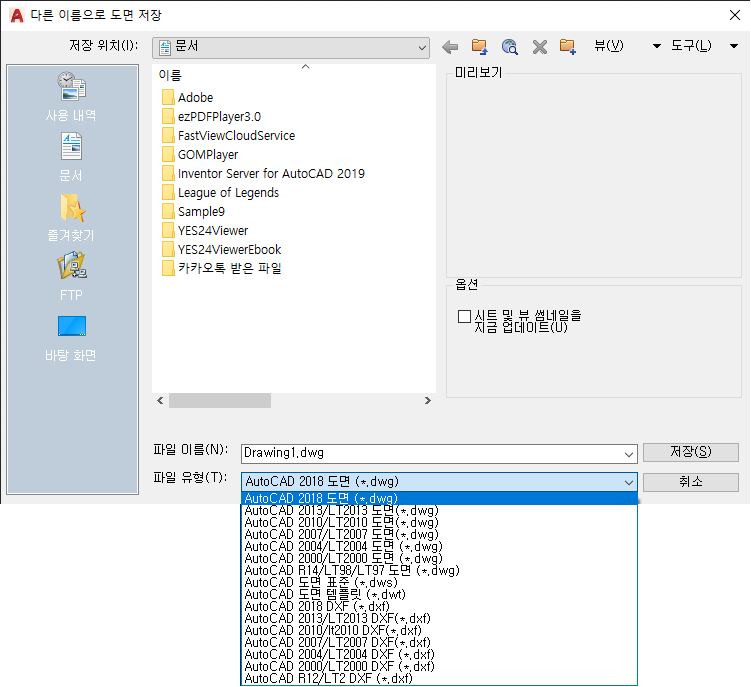Choose AutoCAD 2004/LT2004 도면 (*.dwg)
The height and width of the screenshot is (687, 751).
point(439,546)
